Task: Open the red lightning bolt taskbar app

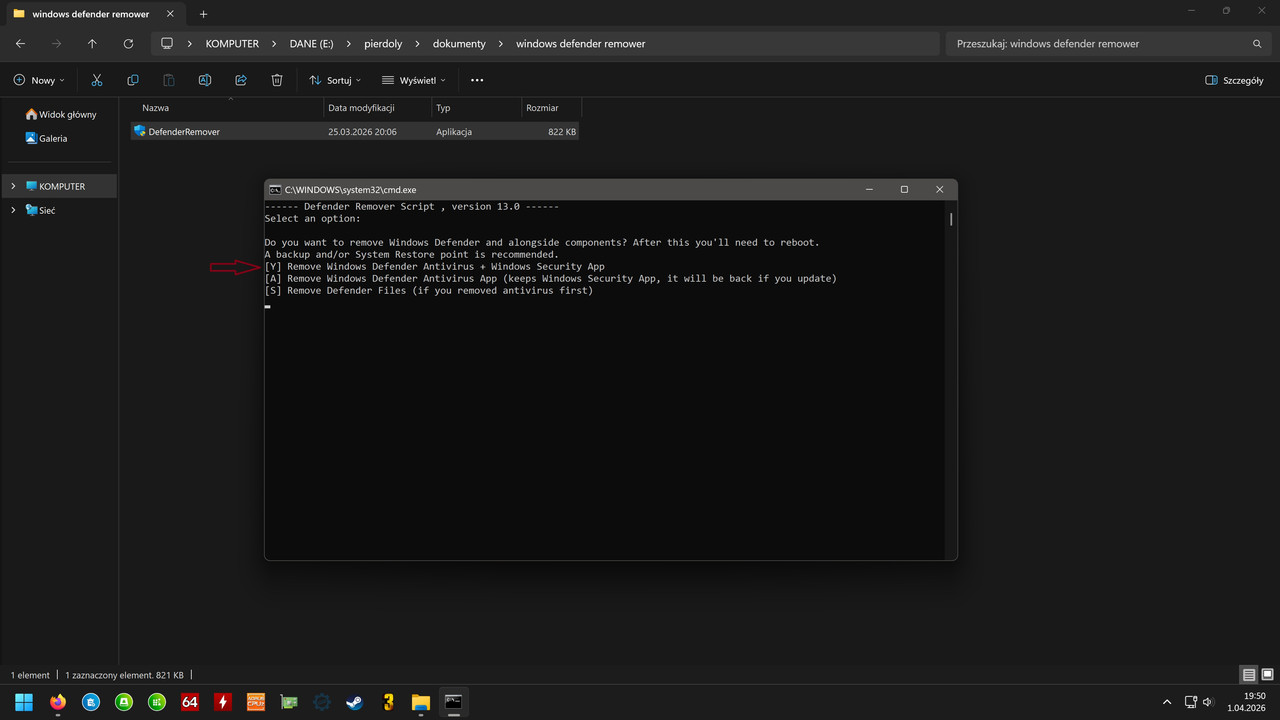Action: (x=222, y=702)
